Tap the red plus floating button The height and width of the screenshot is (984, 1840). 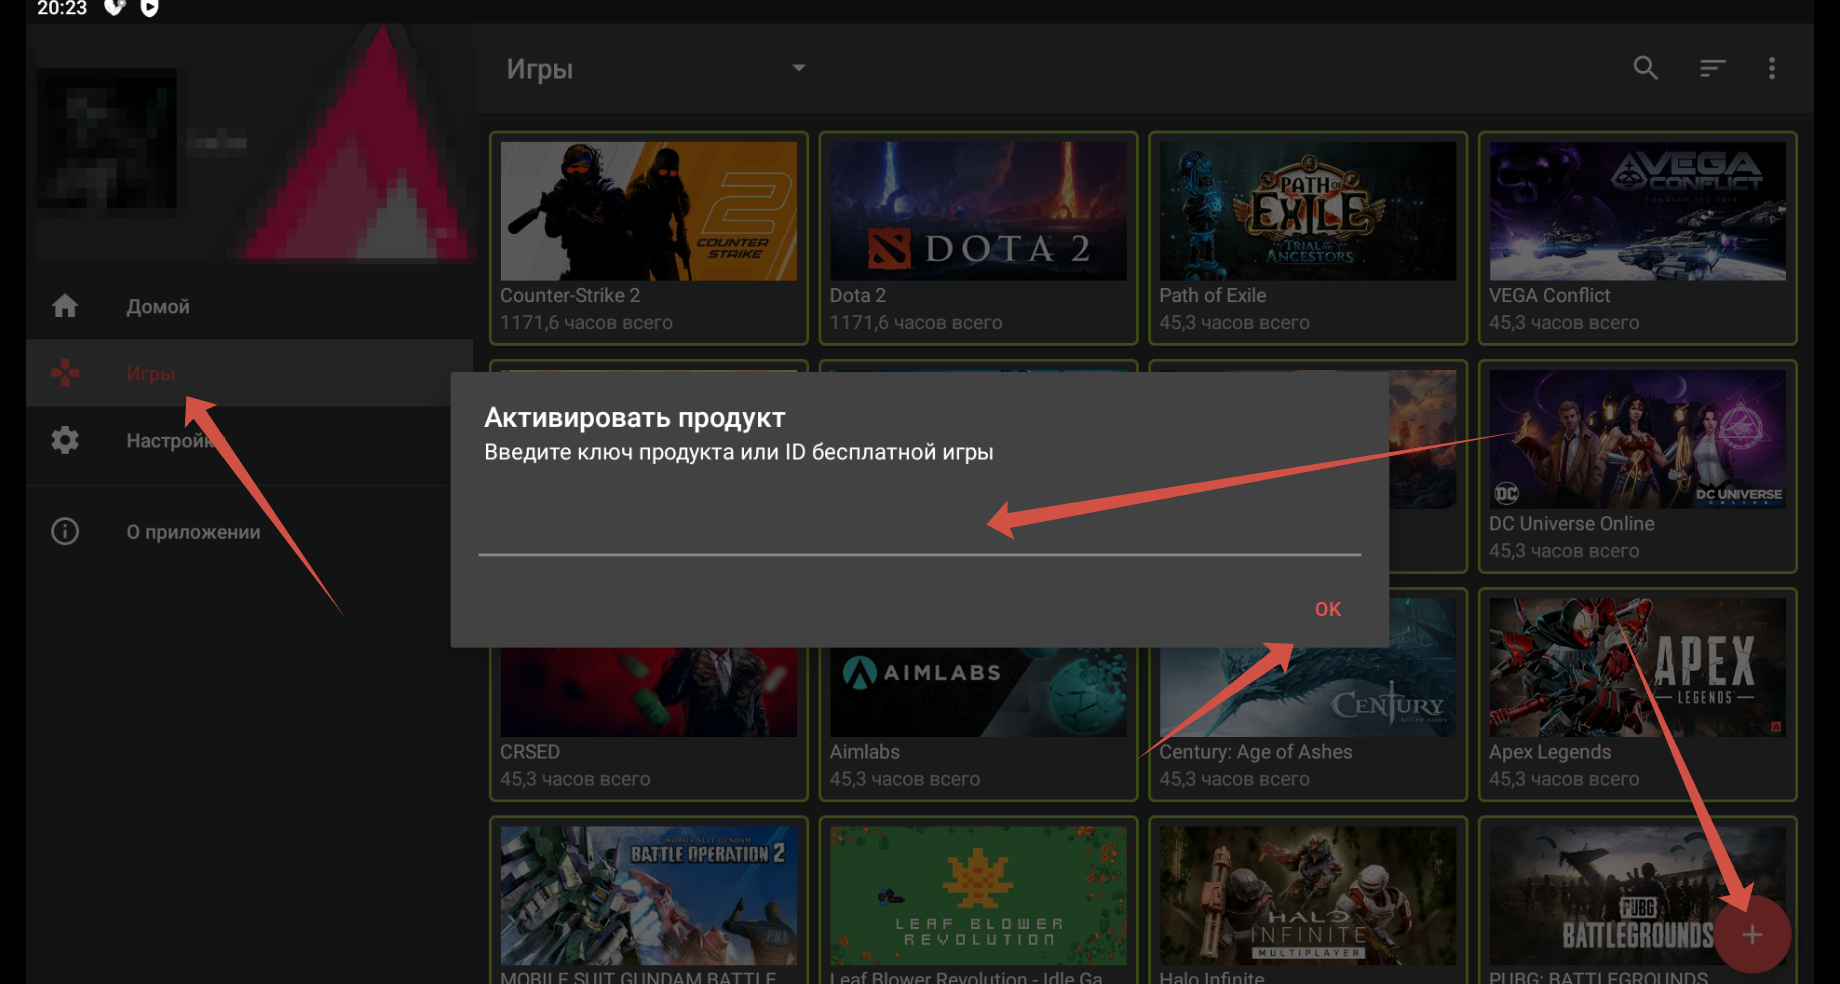coord(1751,935)
